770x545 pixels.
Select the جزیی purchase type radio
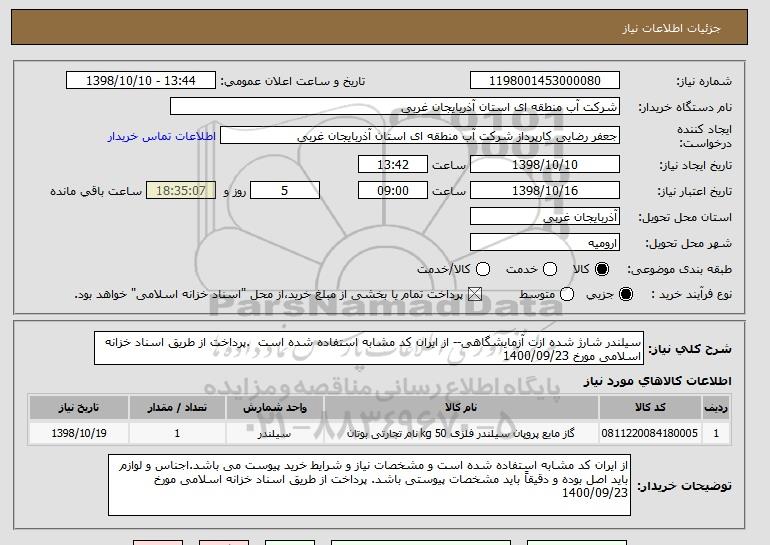[626, 294]
